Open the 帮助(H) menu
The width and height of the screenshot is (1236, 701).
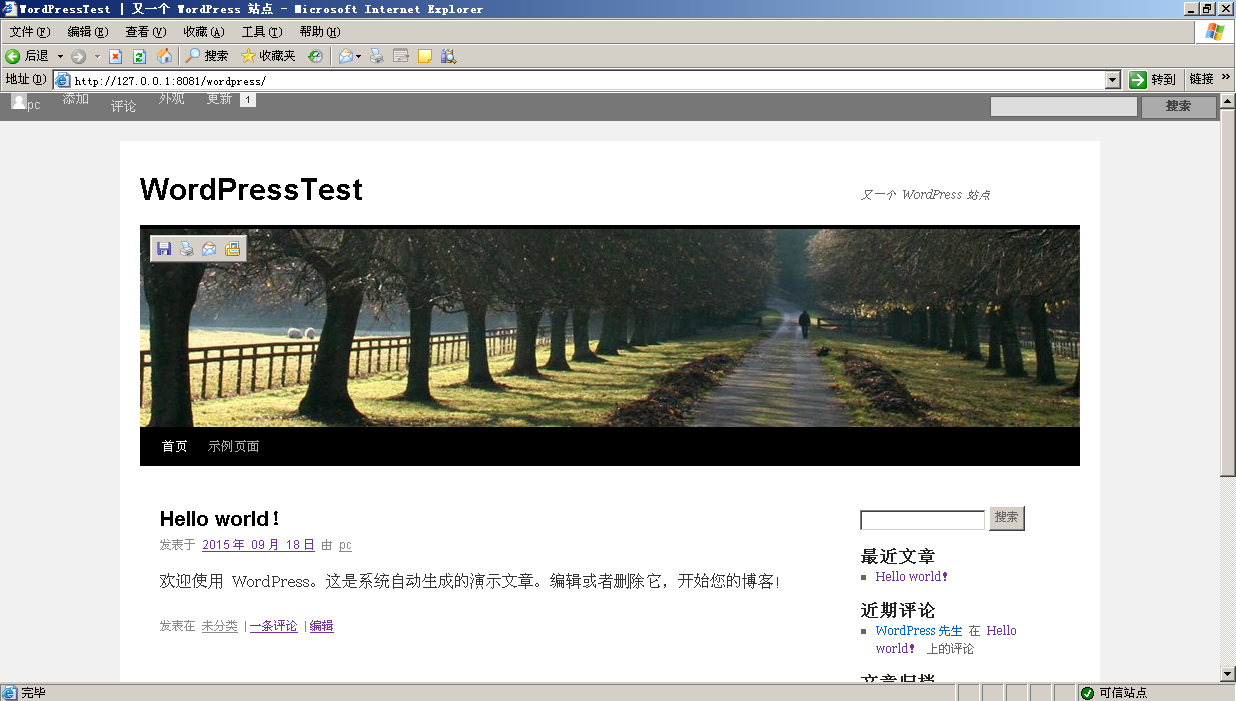320,32
